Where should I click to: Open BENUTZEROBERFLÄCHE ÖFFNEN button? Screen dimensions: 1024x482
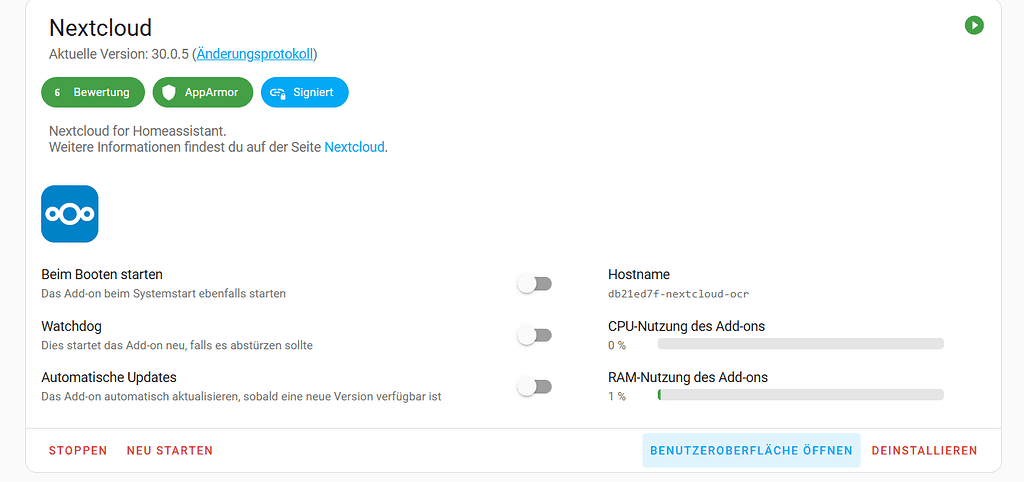coord(751,451)
